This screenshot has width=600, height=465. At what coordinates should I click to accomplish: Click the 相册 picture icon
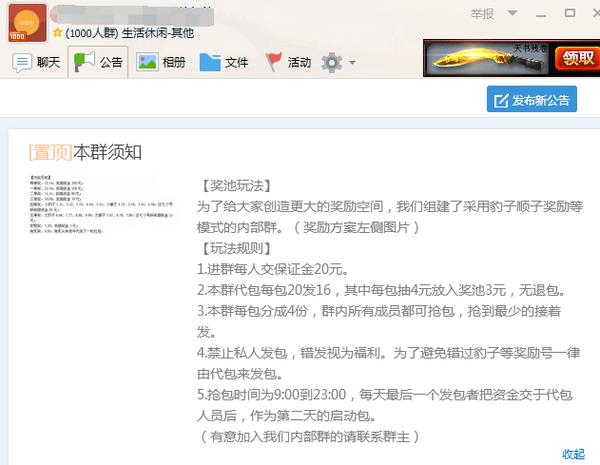pos(147,62)
